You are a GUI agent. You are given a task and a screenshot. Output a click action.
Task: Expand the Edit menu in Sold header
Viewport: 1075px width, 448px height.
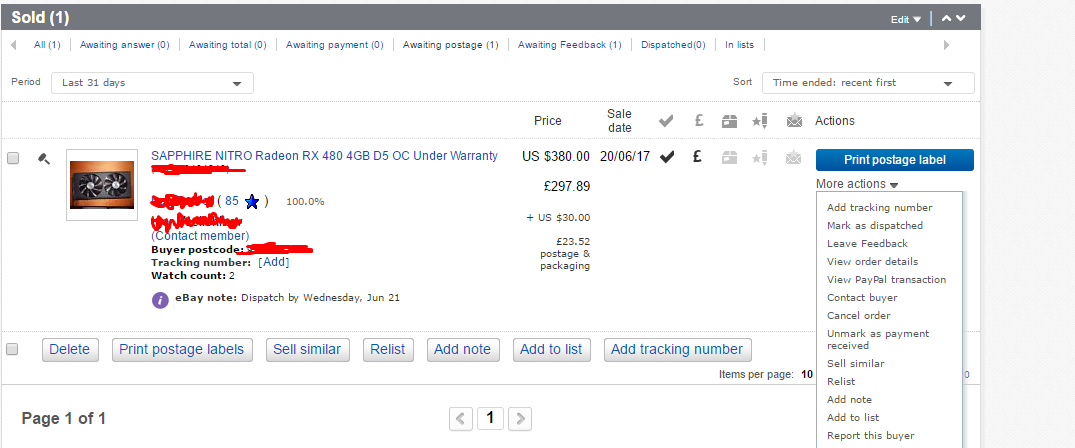coord(906,19)
